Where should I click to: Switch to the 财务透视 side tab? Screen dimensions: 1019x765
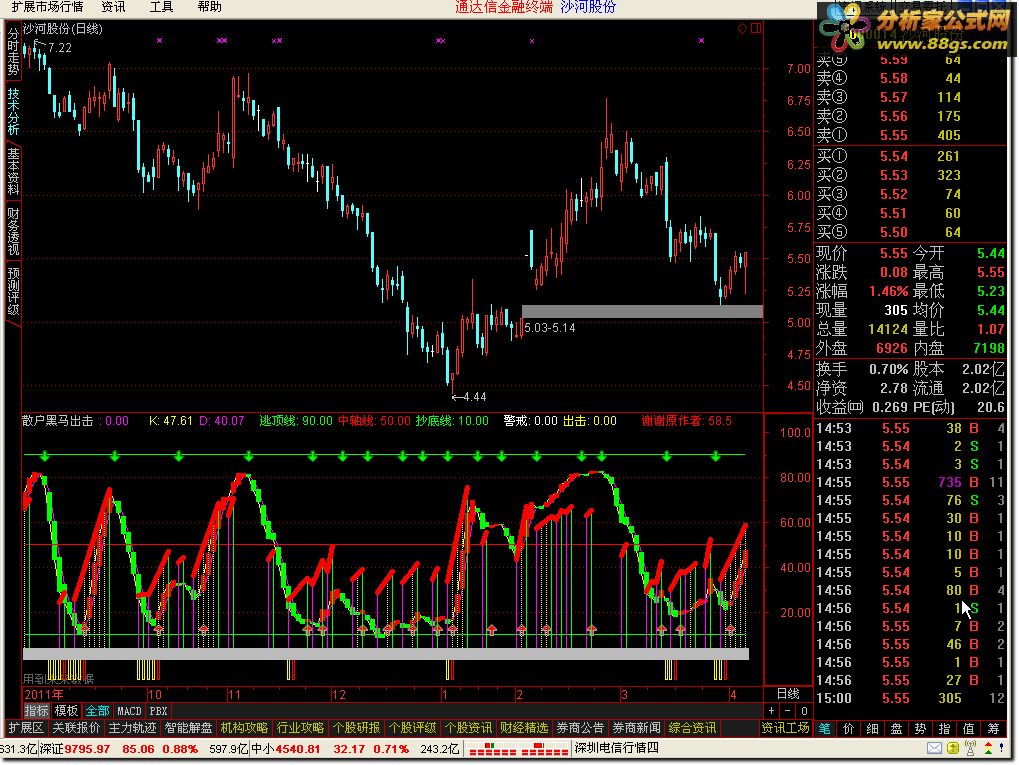pos(13,231)
